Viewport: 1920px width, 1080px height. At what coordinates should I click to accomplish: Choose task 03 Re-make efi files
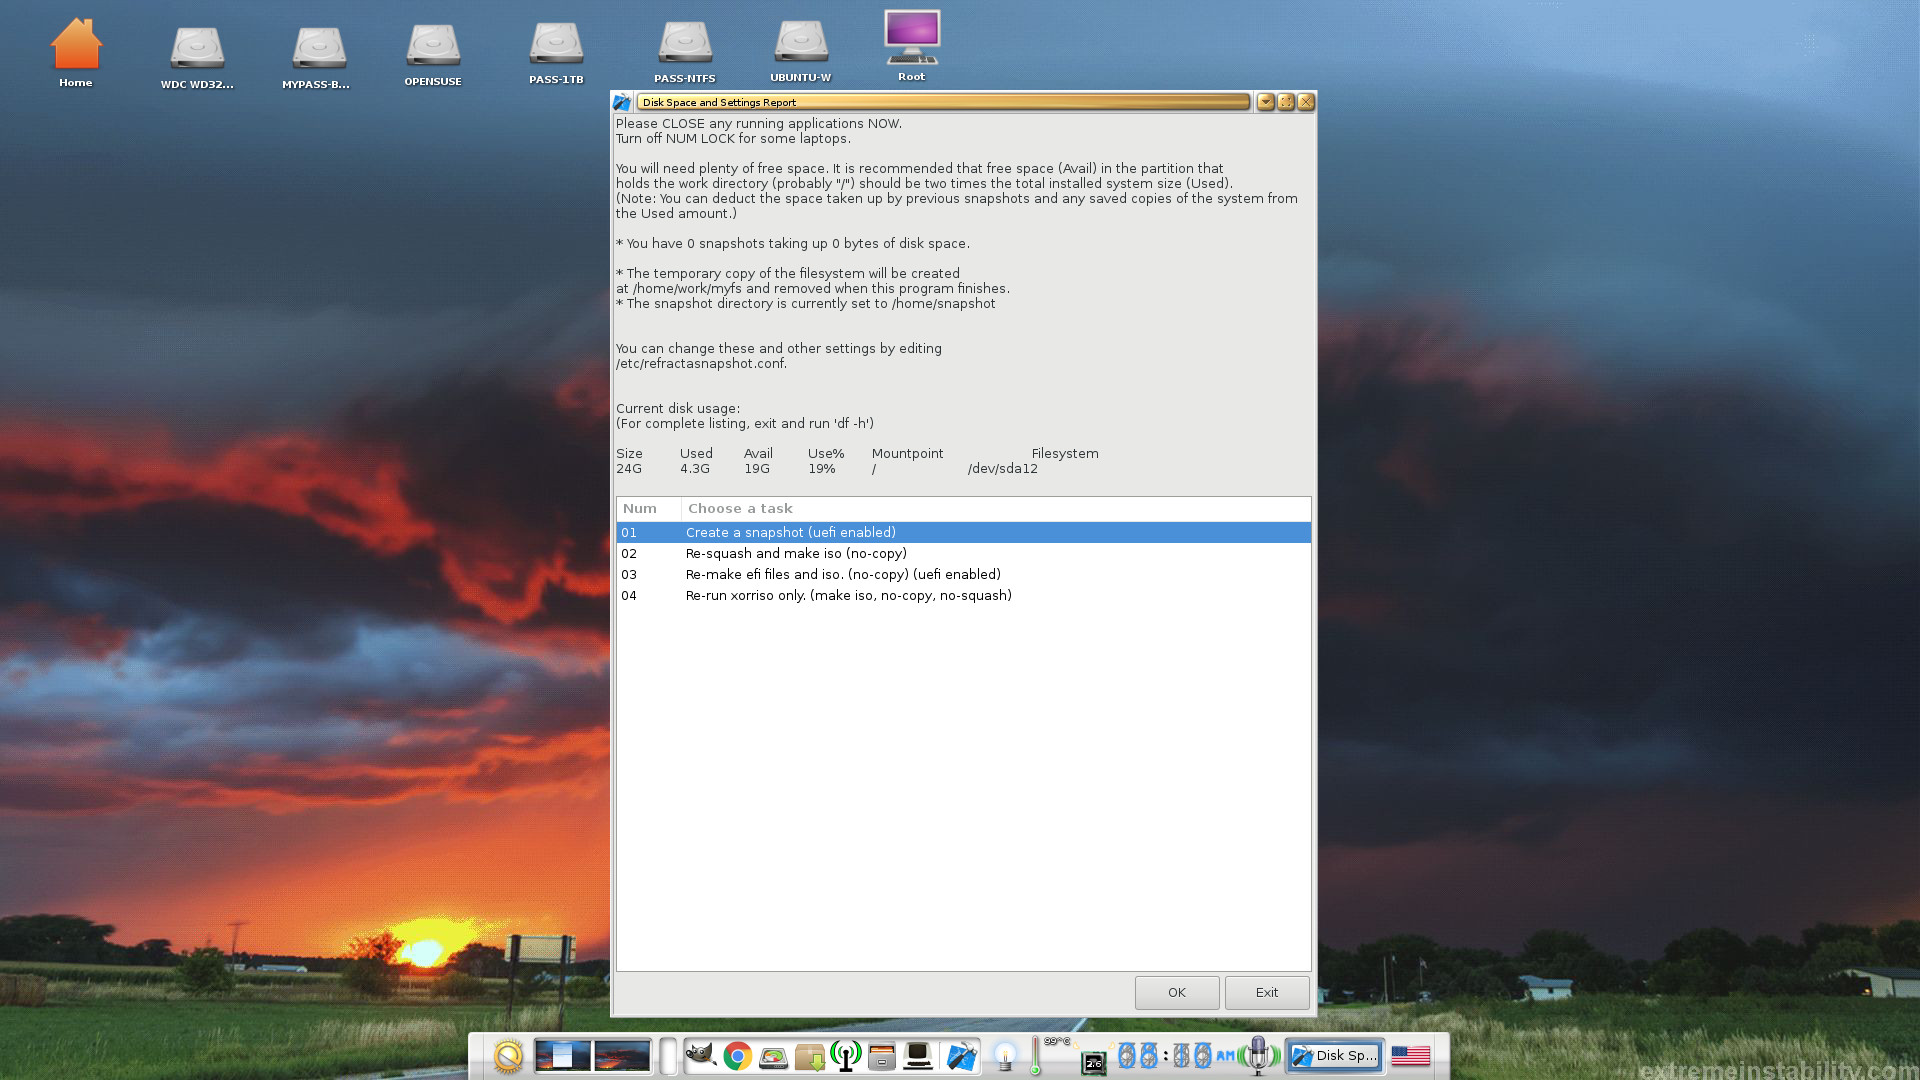pyautogui.click(x=842, y=575)
